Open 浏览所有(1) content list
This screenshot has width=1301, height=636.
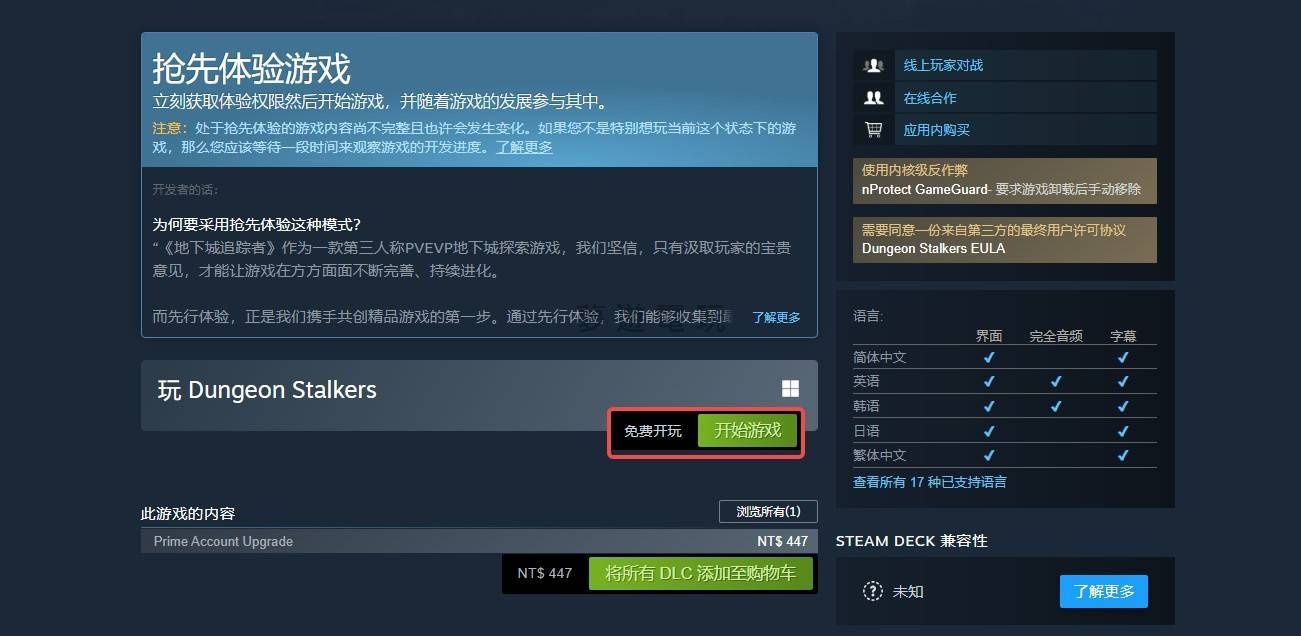[768, 511]
